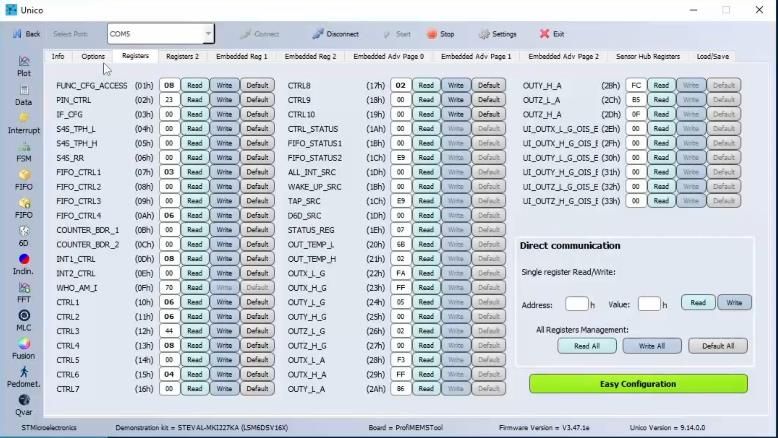Viewport: 778px width, 438px height.
Task: Click the Stop acquisition button
Action: click(x=441, y=34)
